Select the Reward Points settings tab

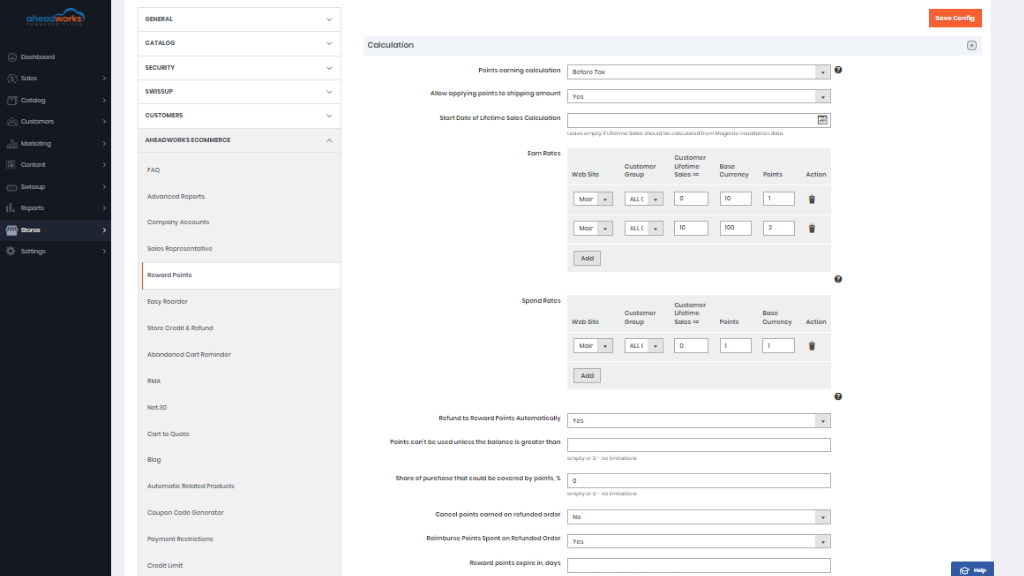(241, 276)
